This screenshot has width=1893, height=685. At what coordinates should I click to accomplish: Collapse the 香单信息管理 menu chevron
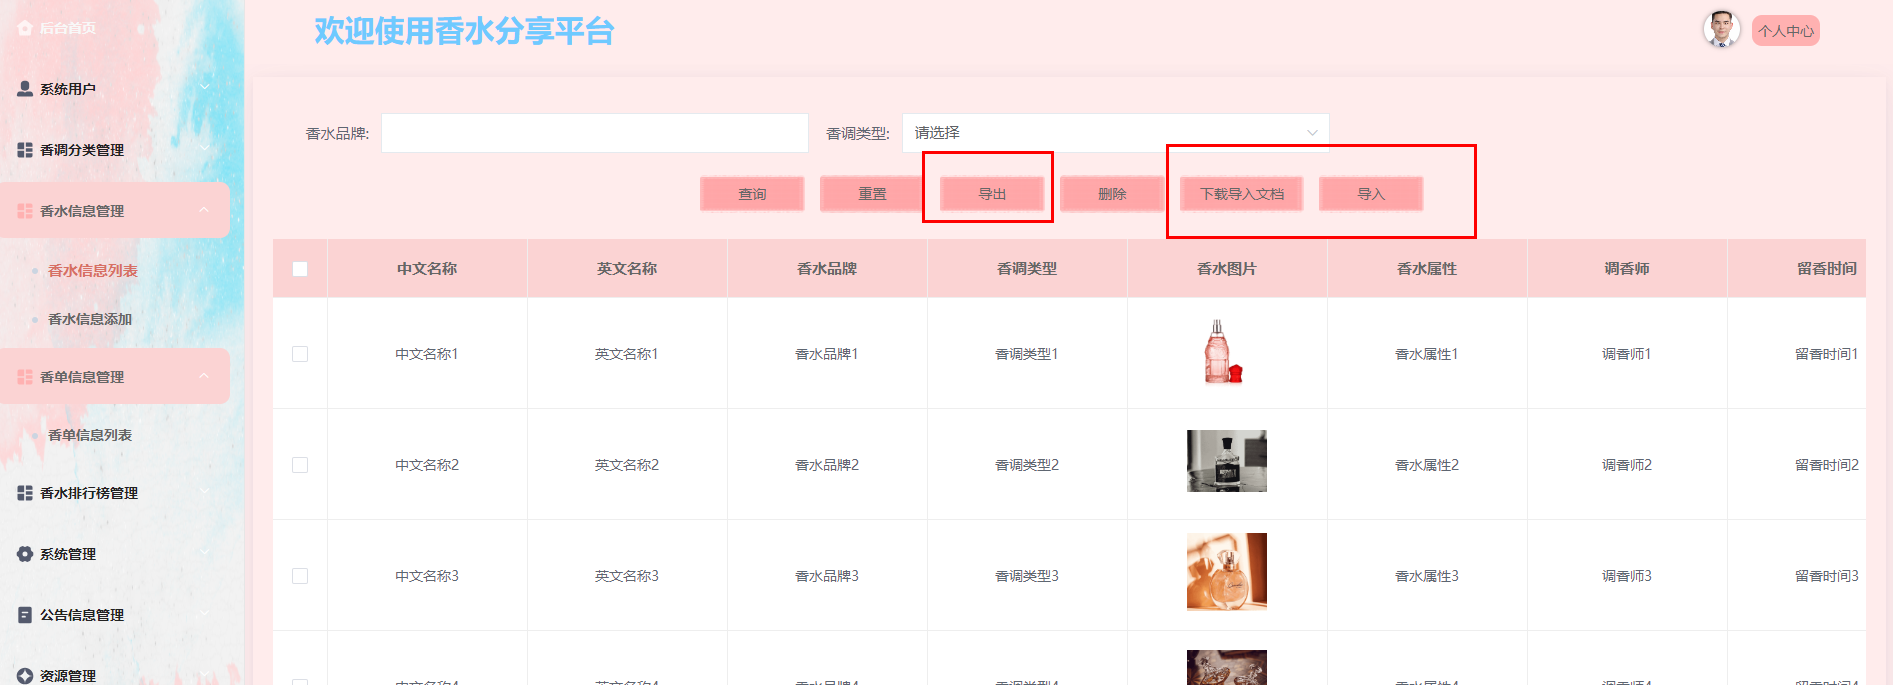204,376
